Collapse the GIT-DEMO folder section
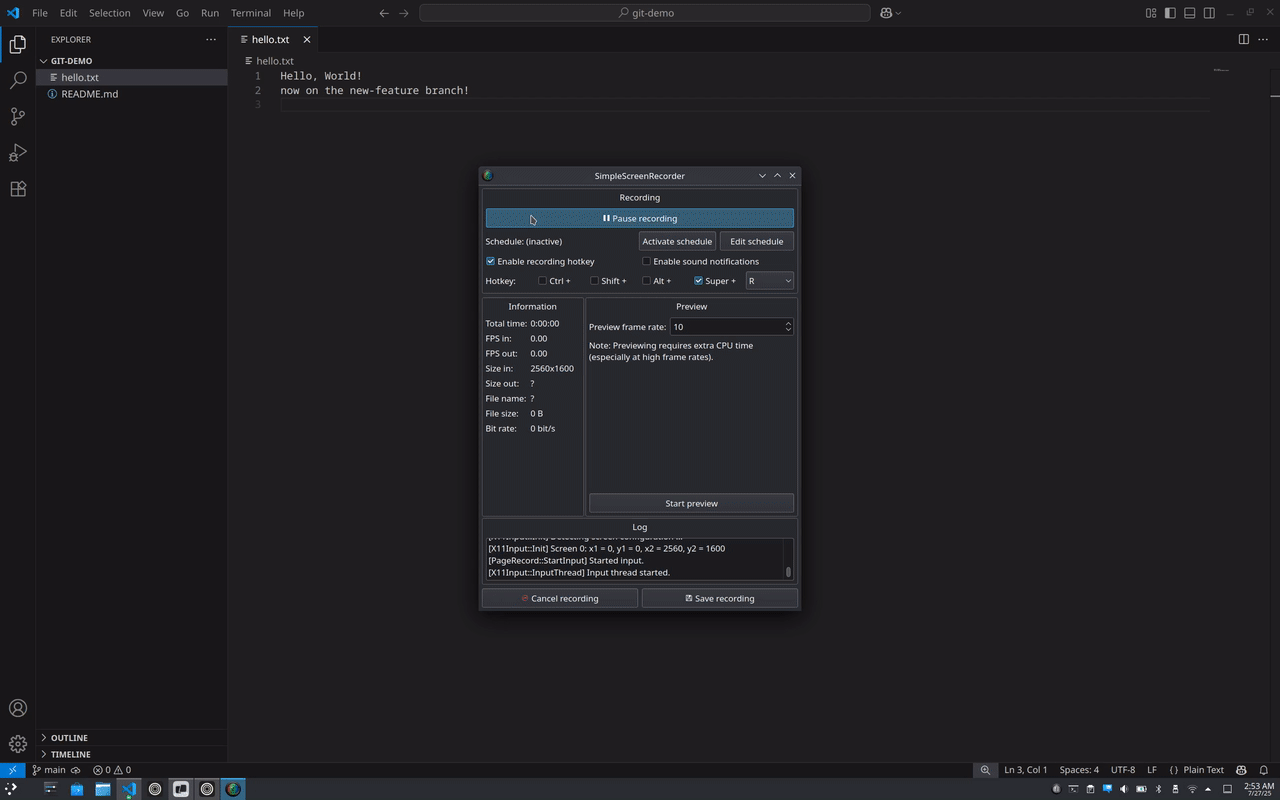The width and height of the screenshot is (1280, 800). pos(132,61)
